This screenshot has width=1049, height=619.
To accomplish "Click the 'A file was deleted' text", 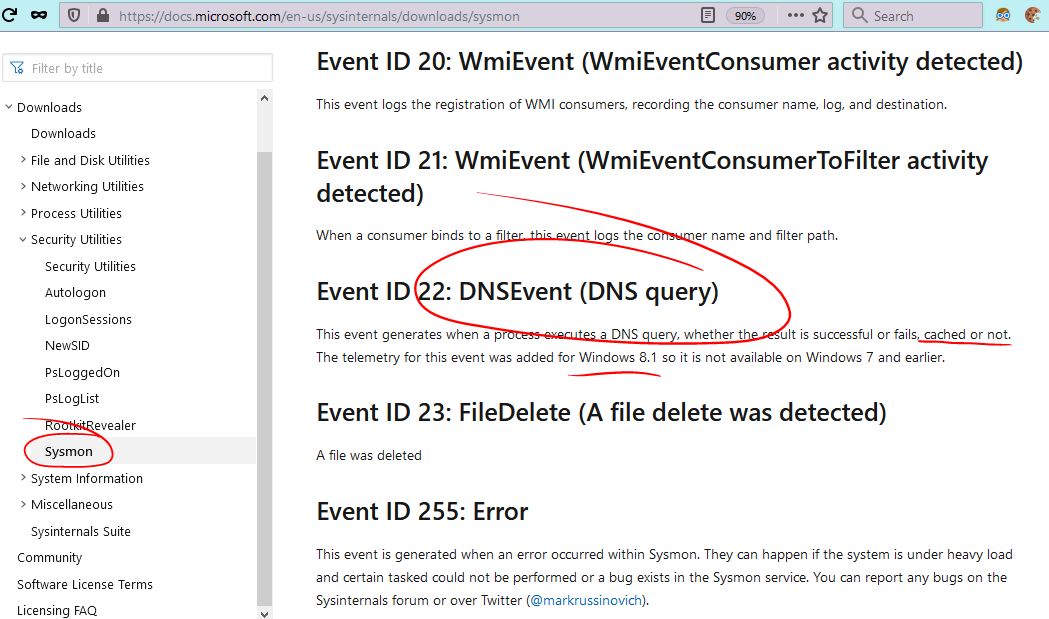I will pos(369,455).
